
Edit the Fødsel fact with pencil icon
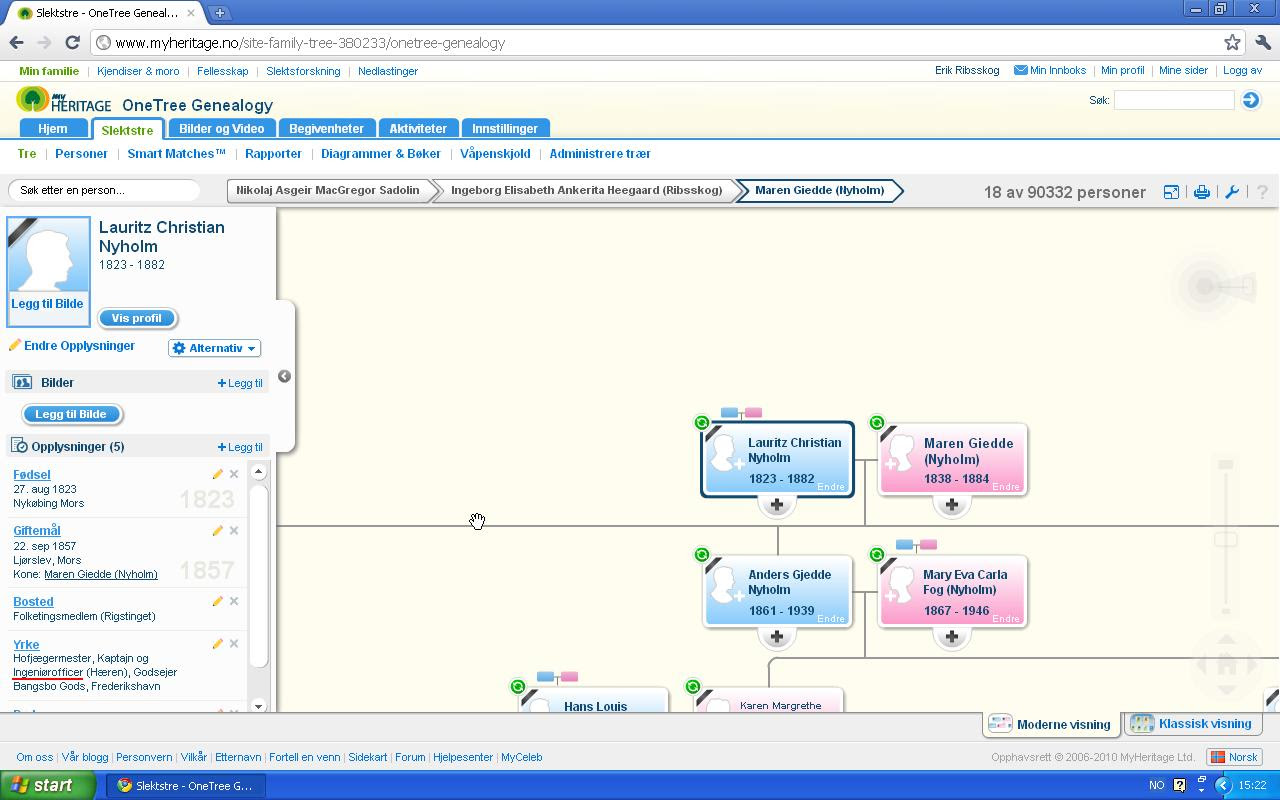coord(217,474)
